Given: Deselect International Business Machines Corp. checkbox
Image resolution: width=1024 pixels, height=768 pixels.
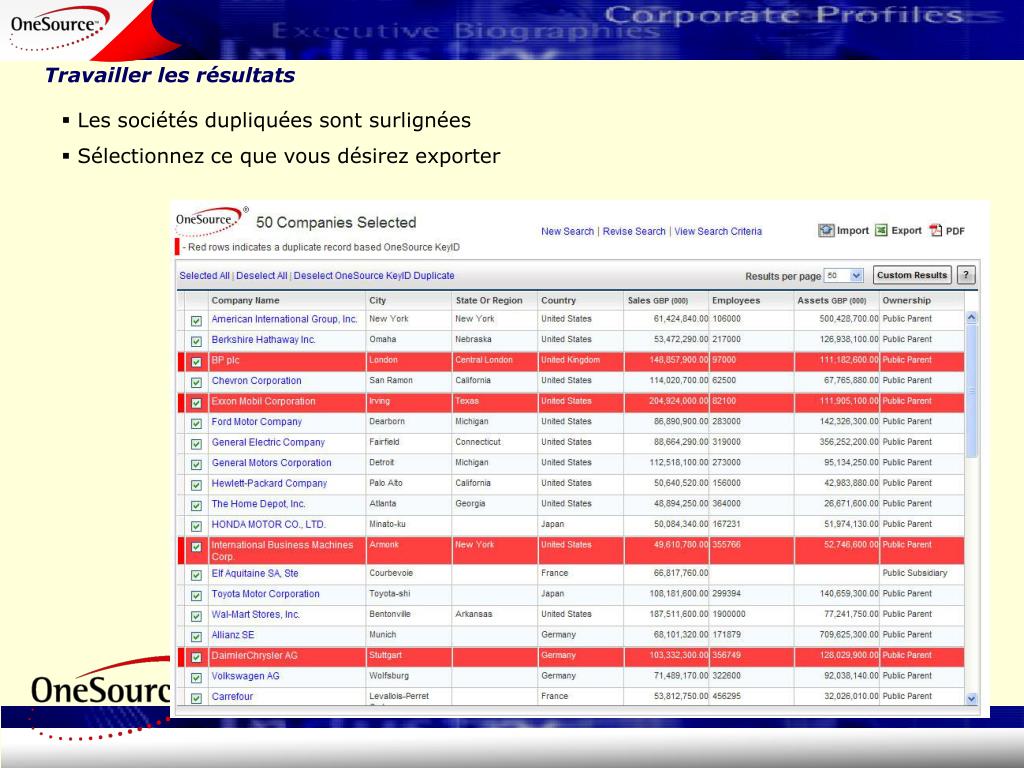Looking at the screenshot, I should 196,547.
